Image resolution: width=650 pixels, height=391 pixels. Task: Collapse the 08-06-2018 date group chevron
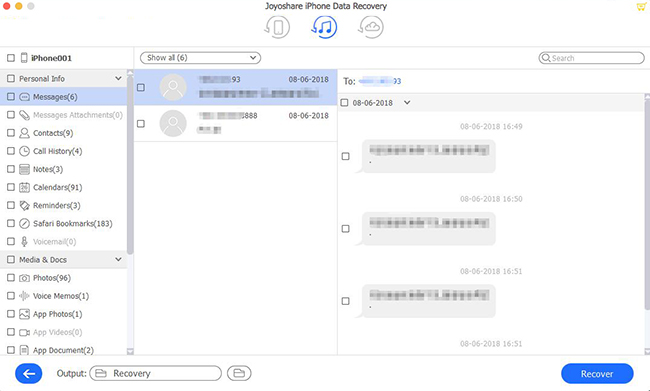click(x=407, y=102)
